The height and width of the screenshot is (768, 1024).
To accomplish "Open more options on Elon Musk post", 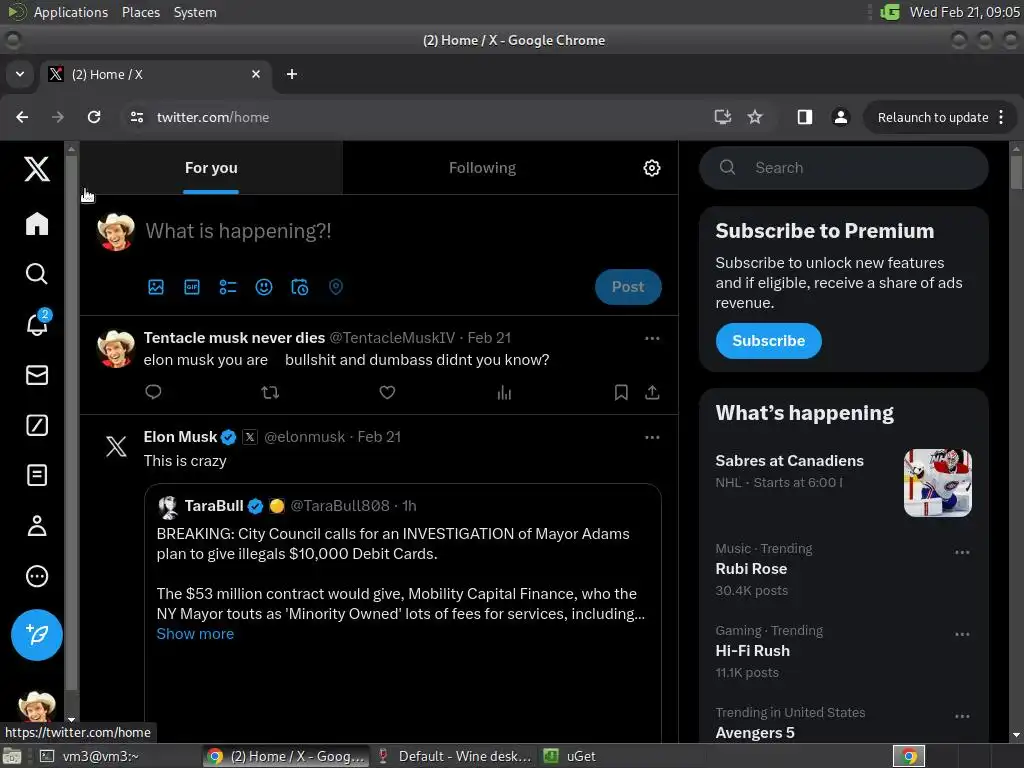I will [x=652, y=438].
